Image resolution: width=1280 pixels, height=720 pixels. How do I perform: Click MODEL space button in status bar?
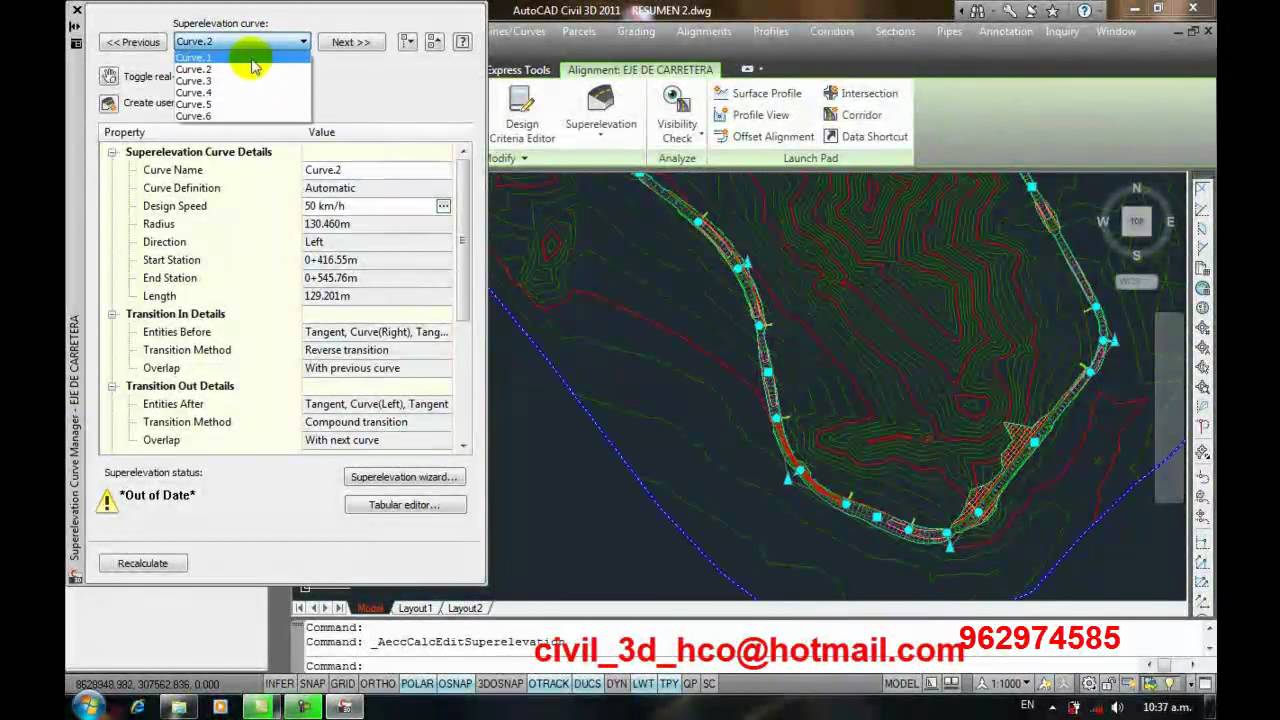pyautogui.click(x=902, y=683)
